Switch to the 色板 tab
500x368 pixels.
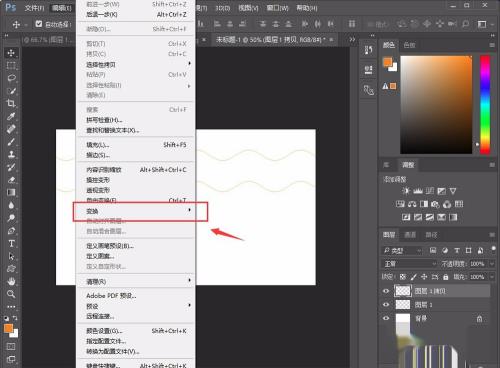pos(410,45)
